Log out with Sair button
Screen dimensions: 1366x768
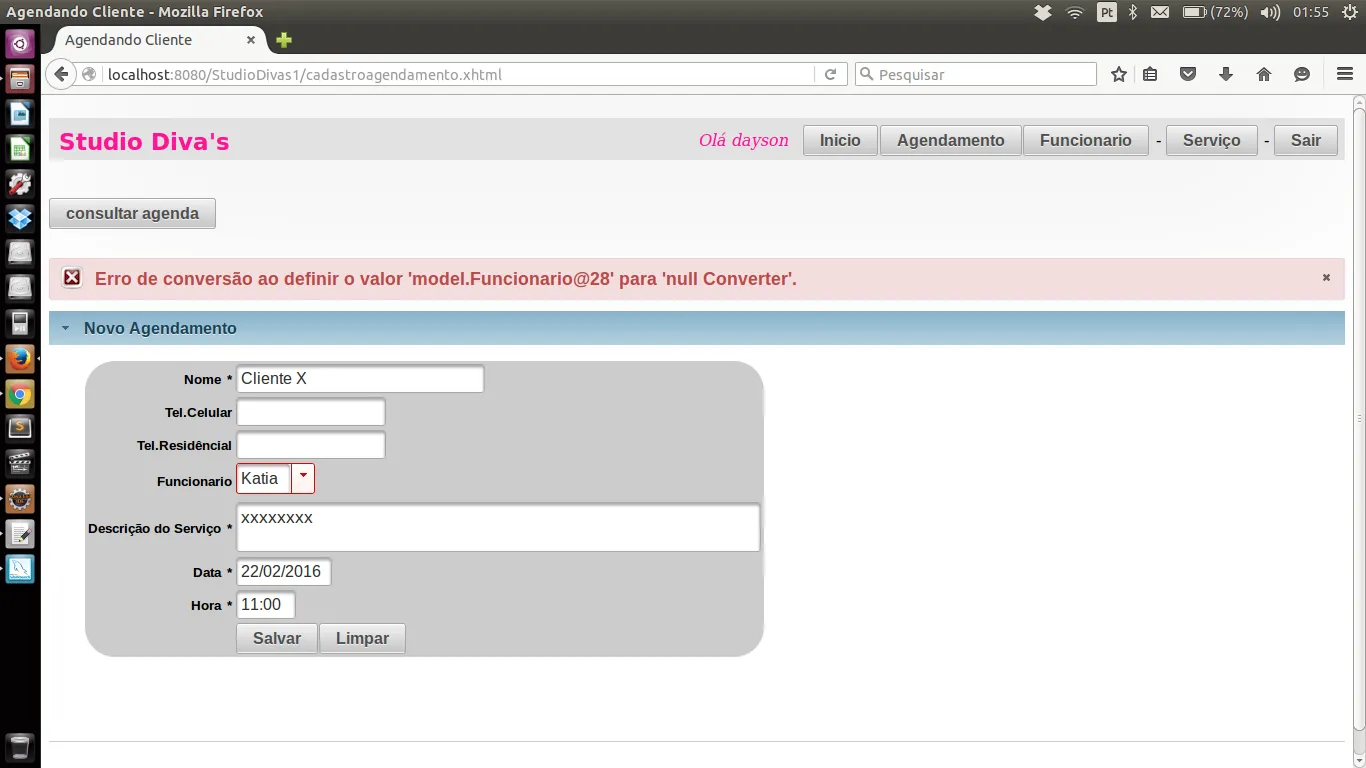(1306, 141)
